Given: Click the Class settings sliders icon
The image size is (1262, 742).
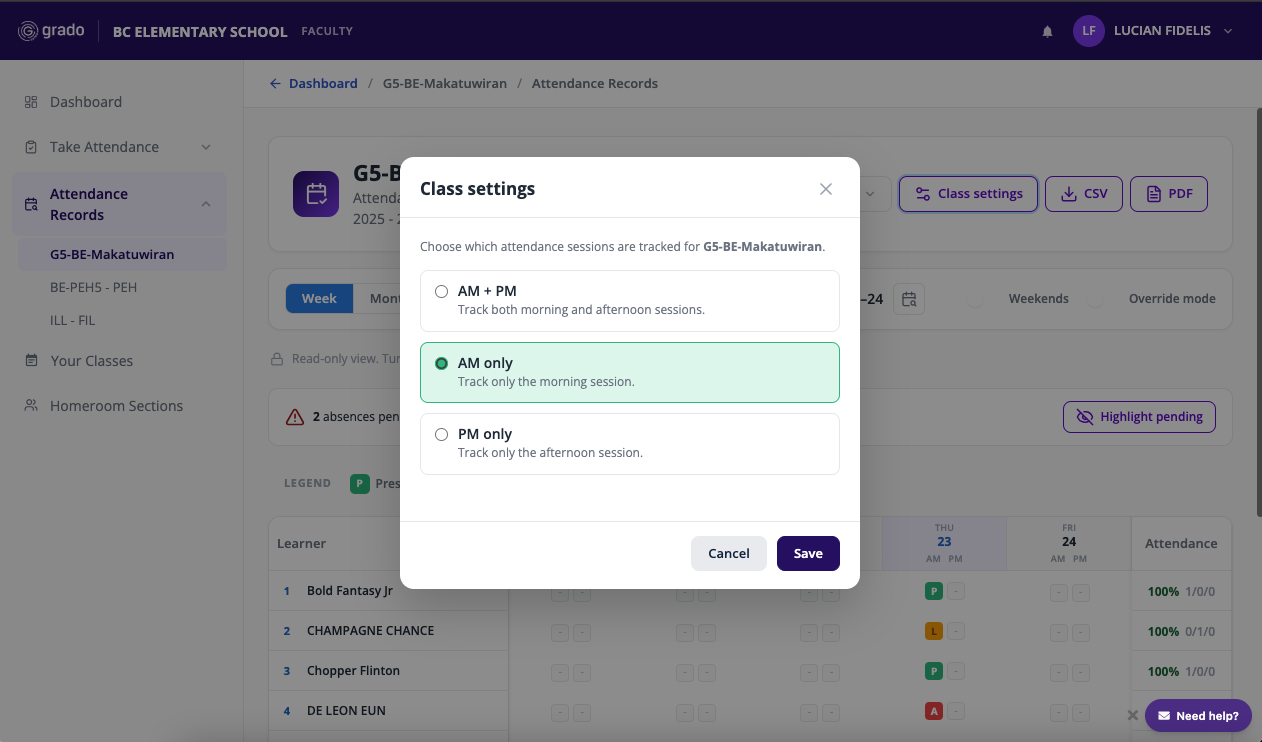Looking at the screenshot, I should pos(923,194).
